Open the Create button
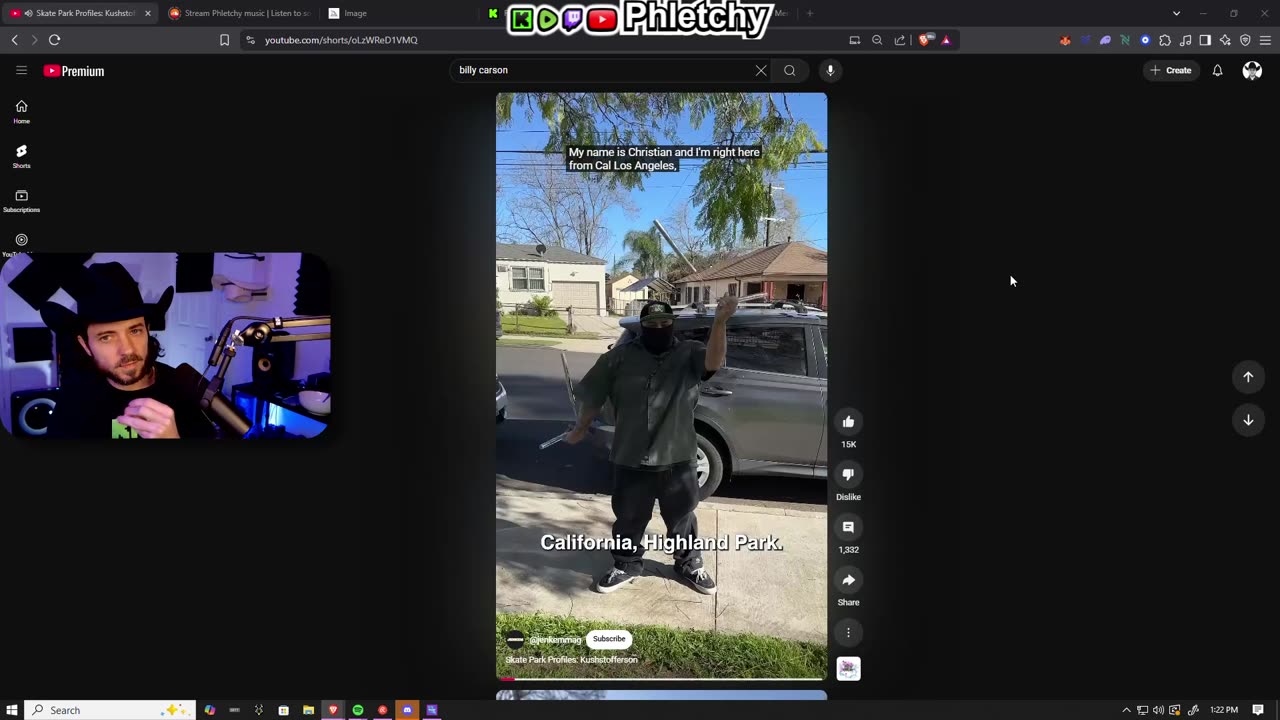The width and height of the screenshot is (1280, 720). [x=1171, y=70]
